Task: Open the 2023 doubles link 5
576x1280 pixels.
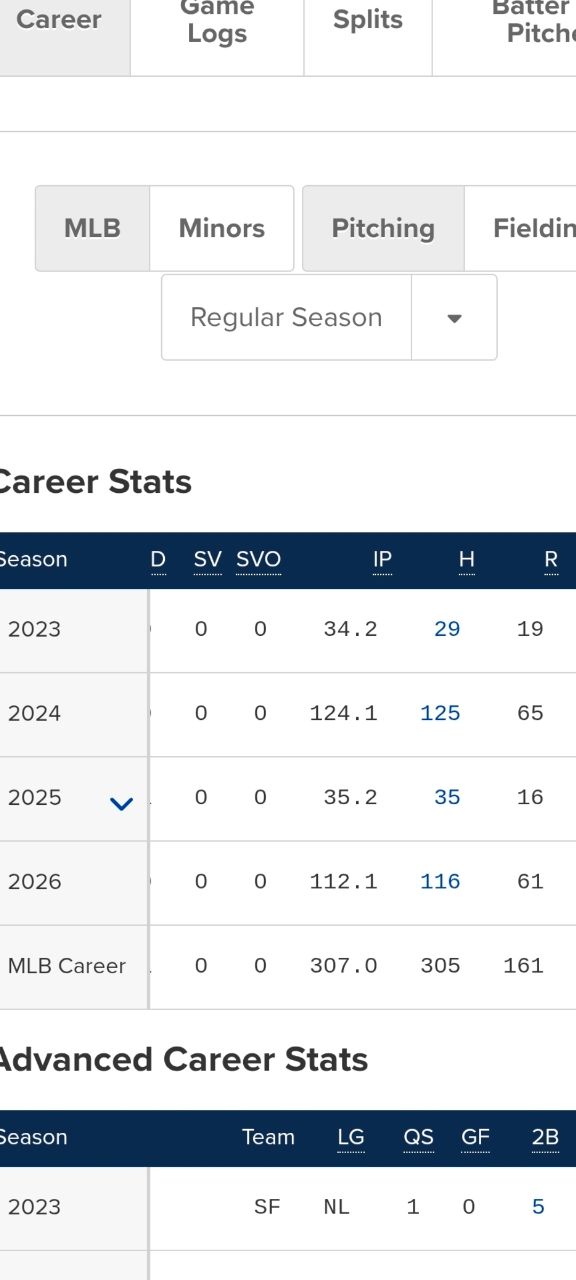Action: 538,1207
